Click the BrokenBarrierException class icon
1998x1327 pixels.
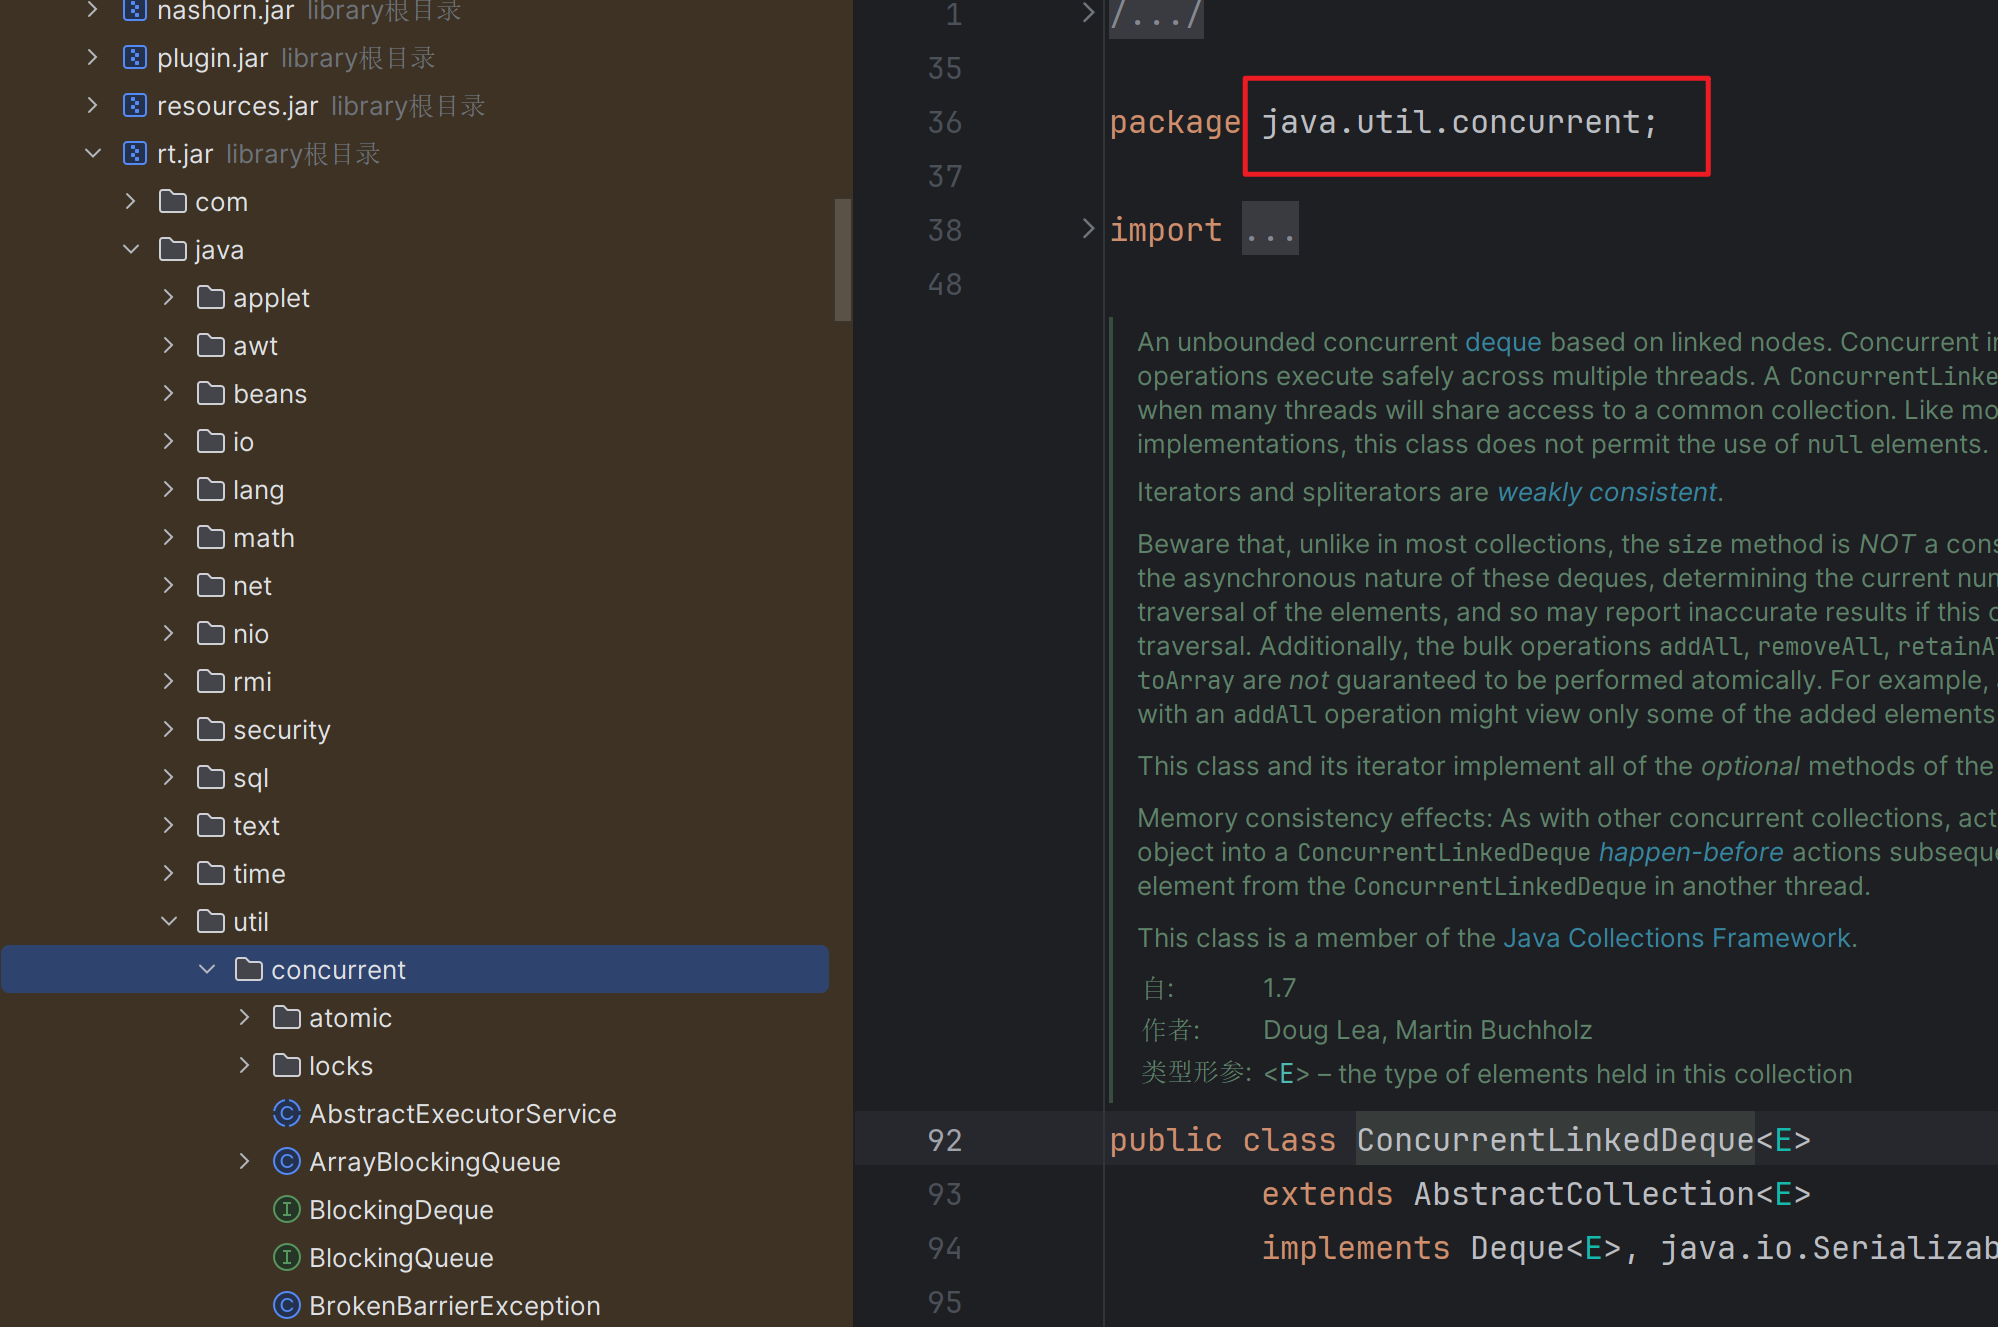[287, 1306]
